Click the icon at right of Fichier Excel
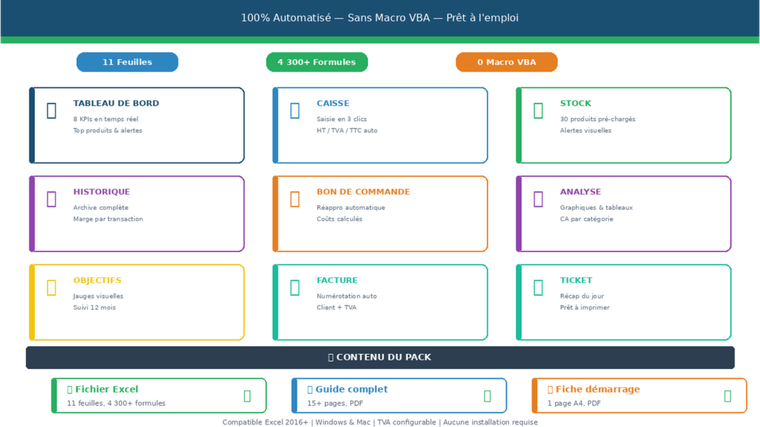 pos(247,396)
